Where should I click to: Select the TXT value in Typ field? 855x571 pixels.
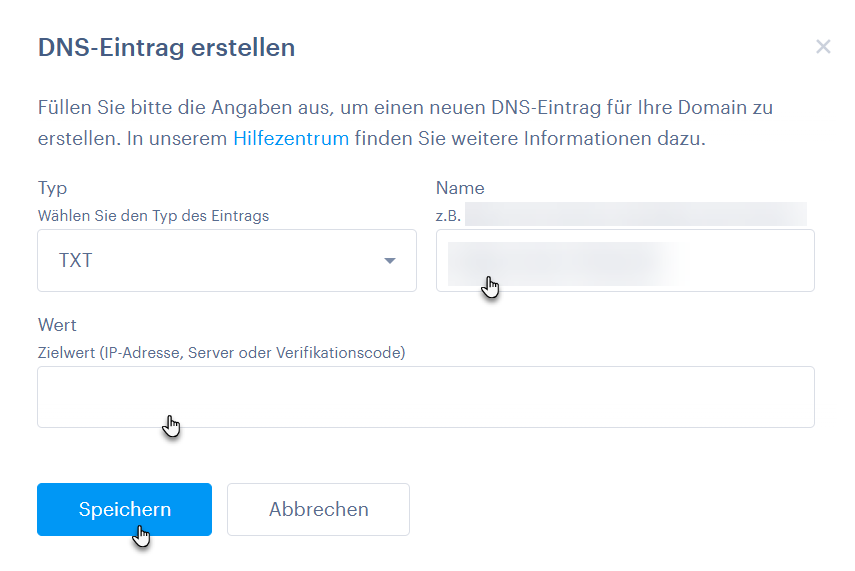tap(76, 261)
